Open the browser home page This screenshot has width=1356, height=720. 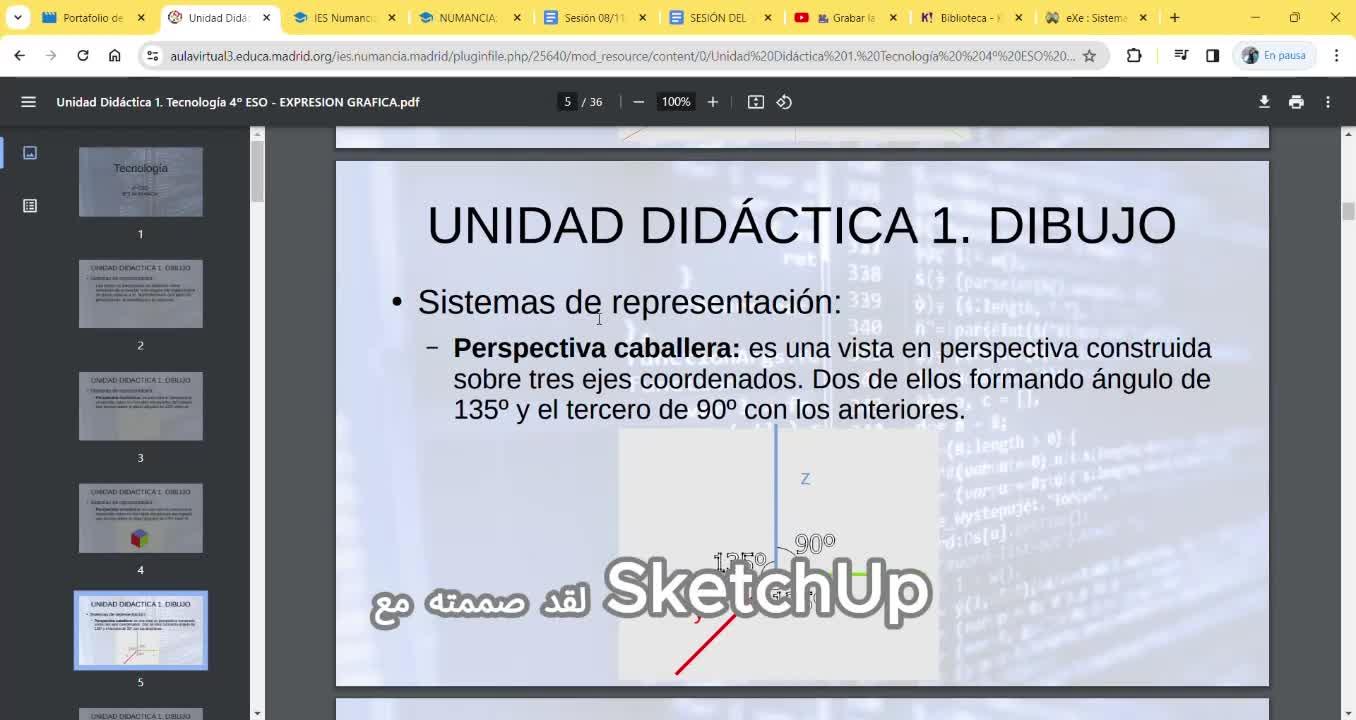[x=115, y=56]
